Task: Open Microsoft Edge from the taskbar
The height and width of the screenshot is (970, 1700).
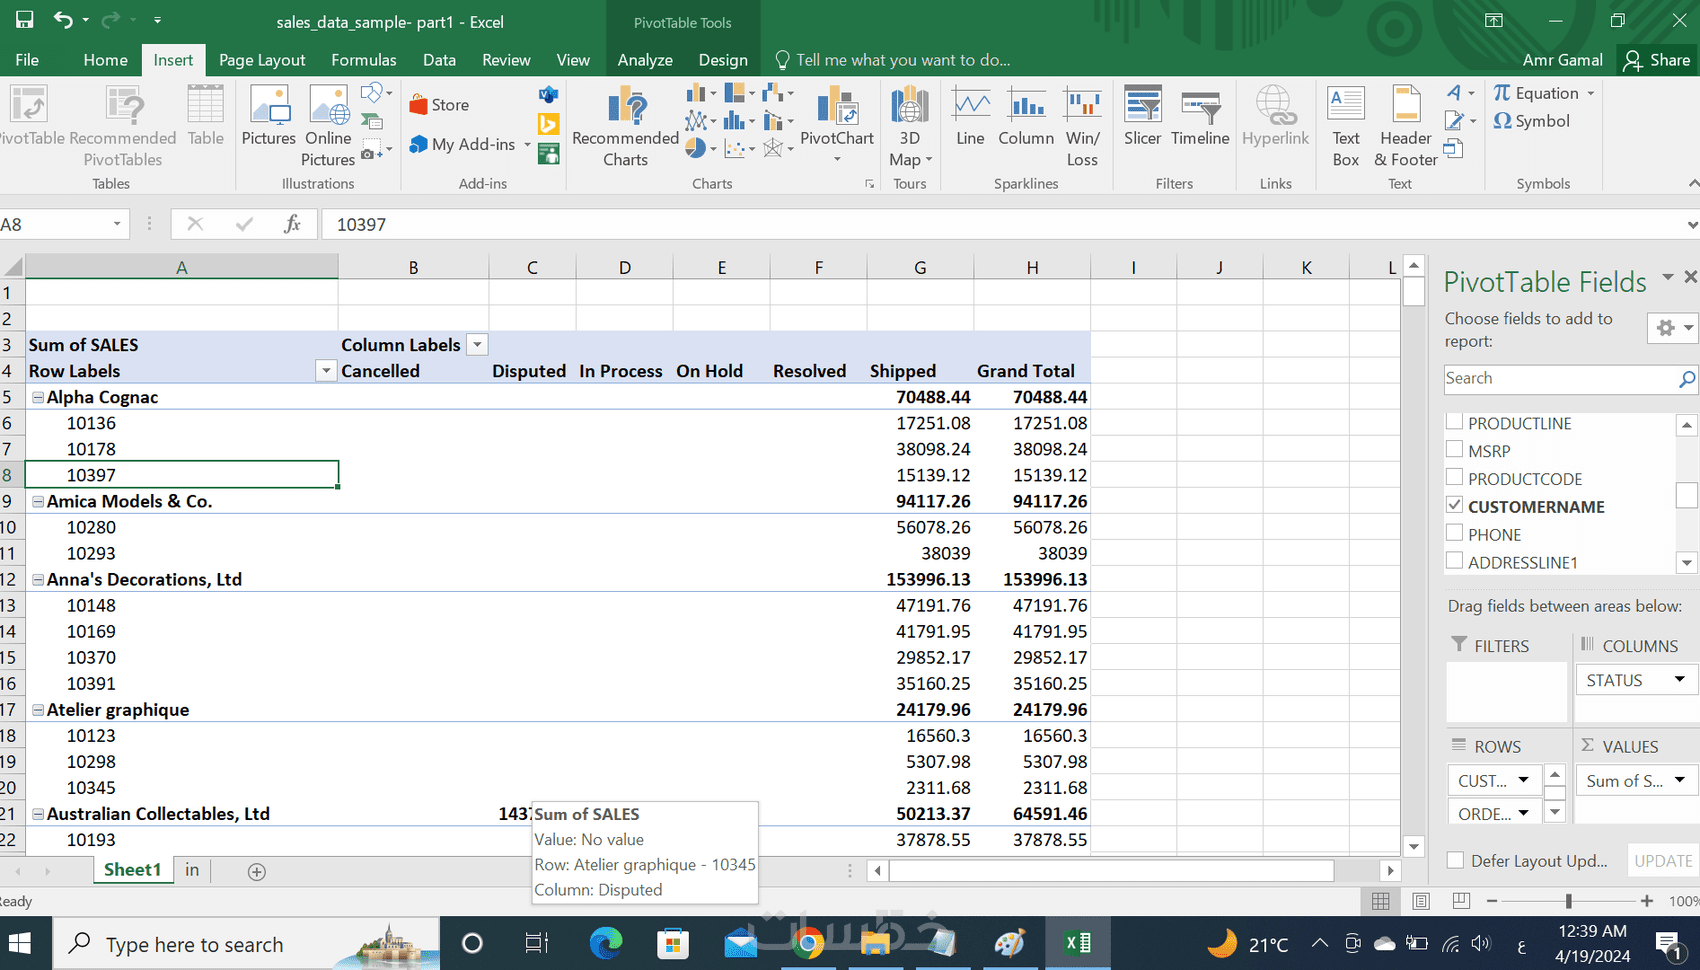Action: (606, 943)
